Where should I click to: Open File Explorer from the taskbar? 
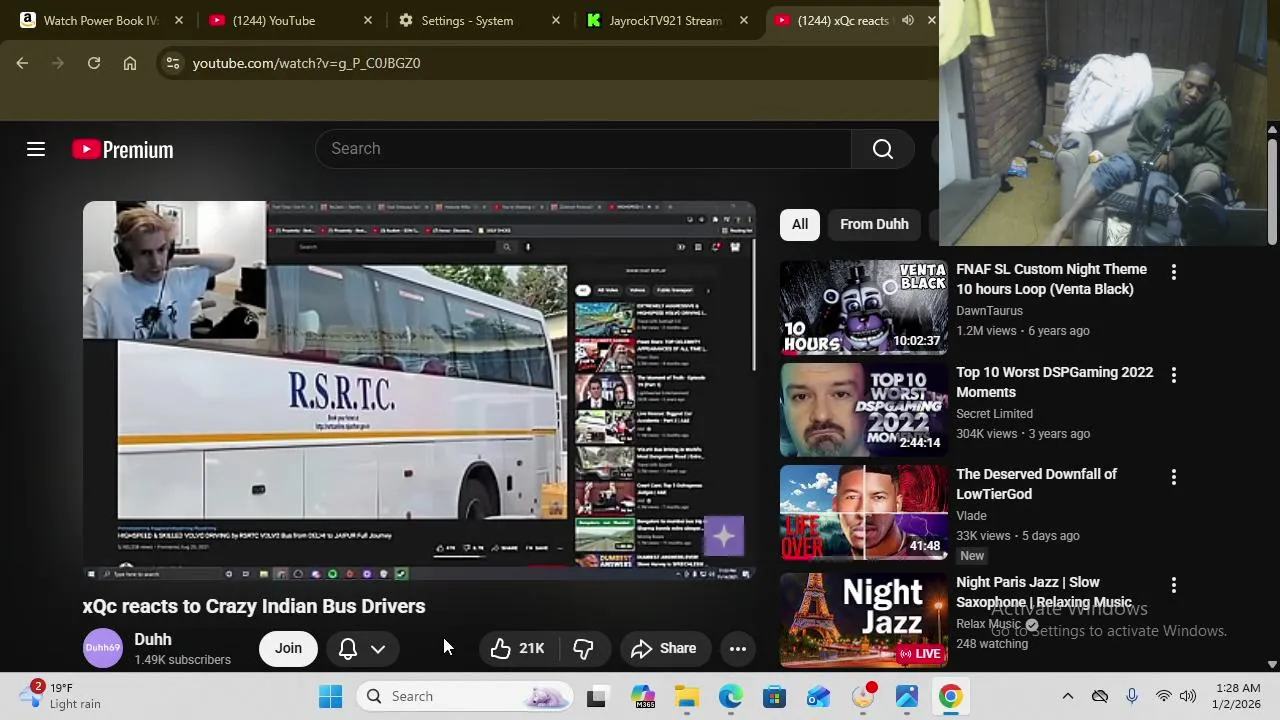pyautogui.click(x=687, y=696)
